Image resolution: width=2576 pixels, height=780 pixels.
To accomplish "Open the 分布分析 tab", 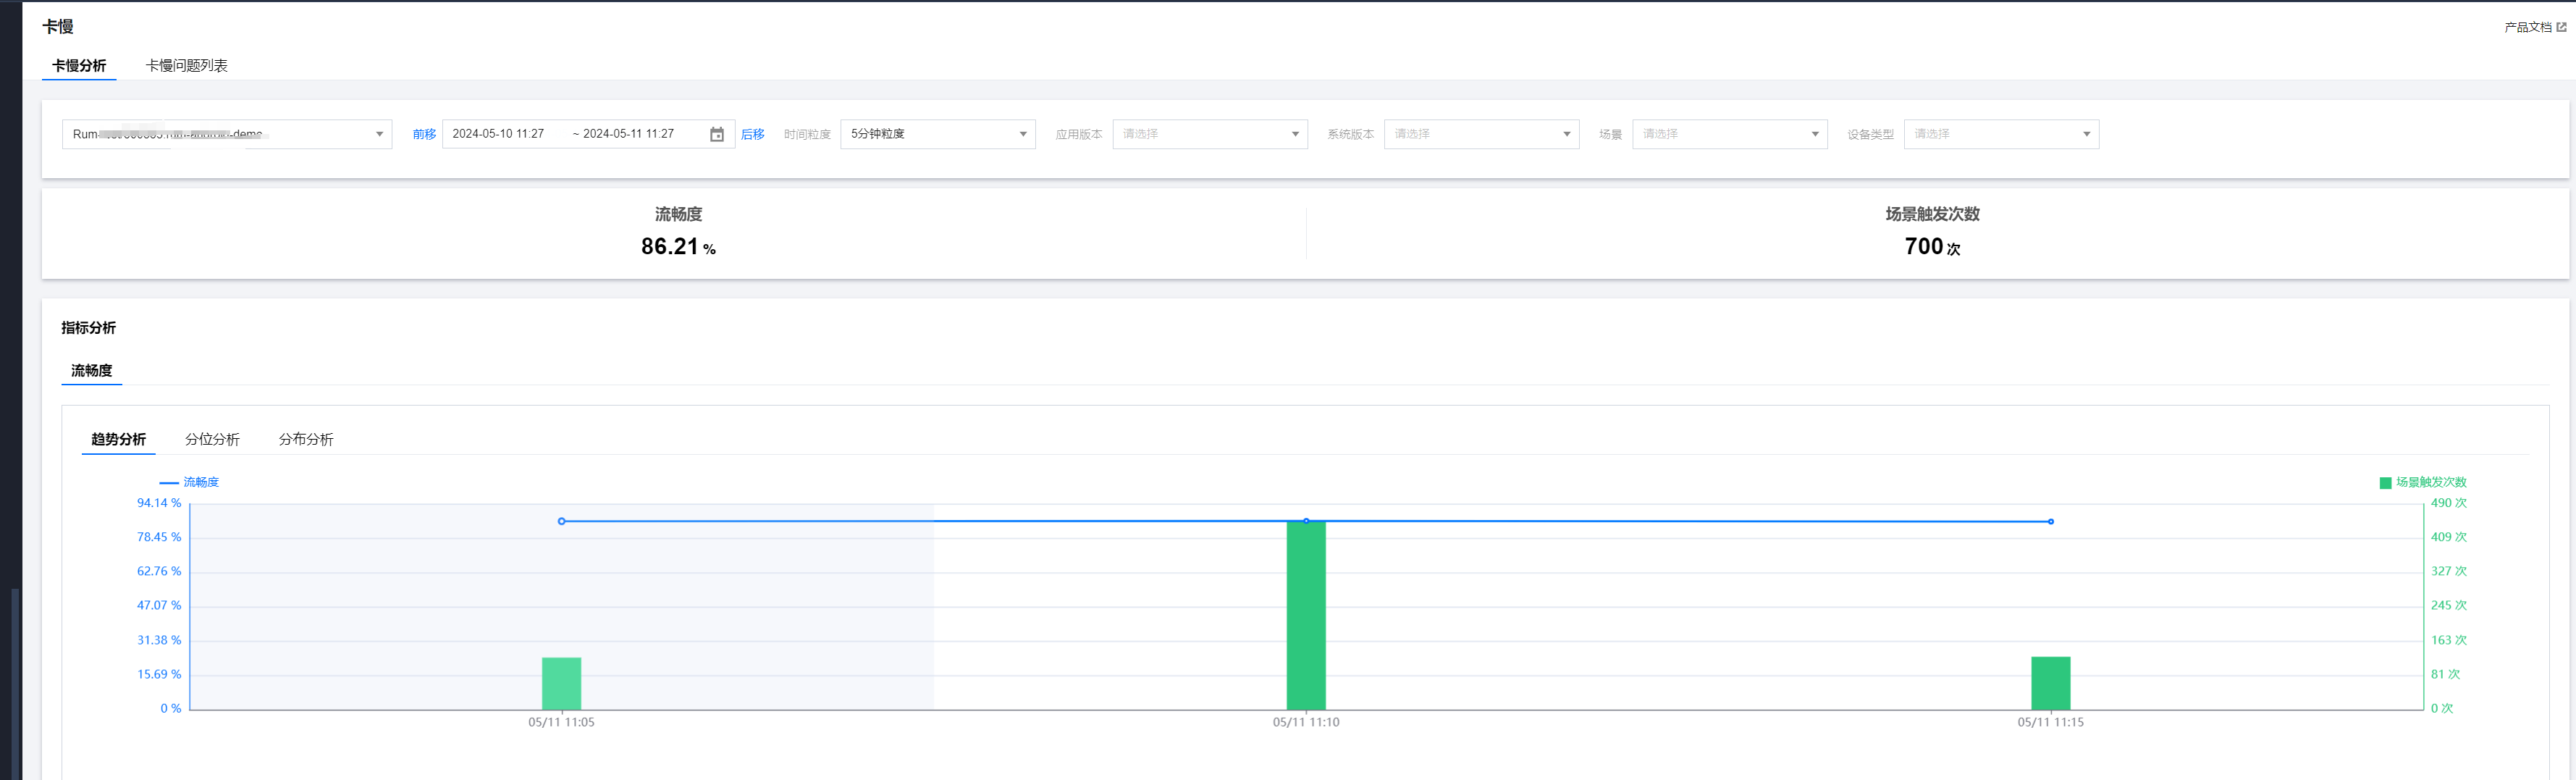I will [x=306, y=439].
